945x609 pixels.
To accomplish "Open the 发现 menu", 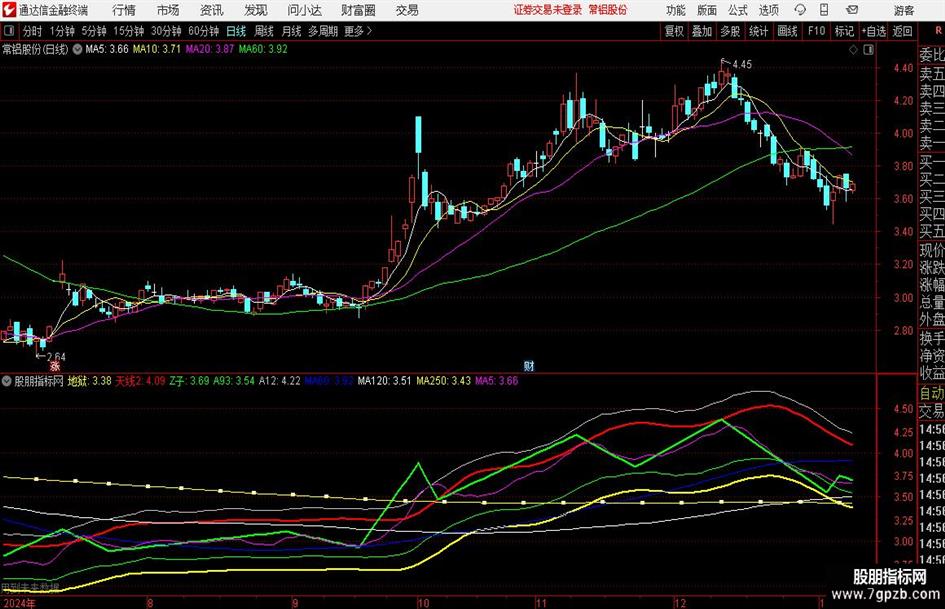I will pyautogui.click(x=256, y=10).
